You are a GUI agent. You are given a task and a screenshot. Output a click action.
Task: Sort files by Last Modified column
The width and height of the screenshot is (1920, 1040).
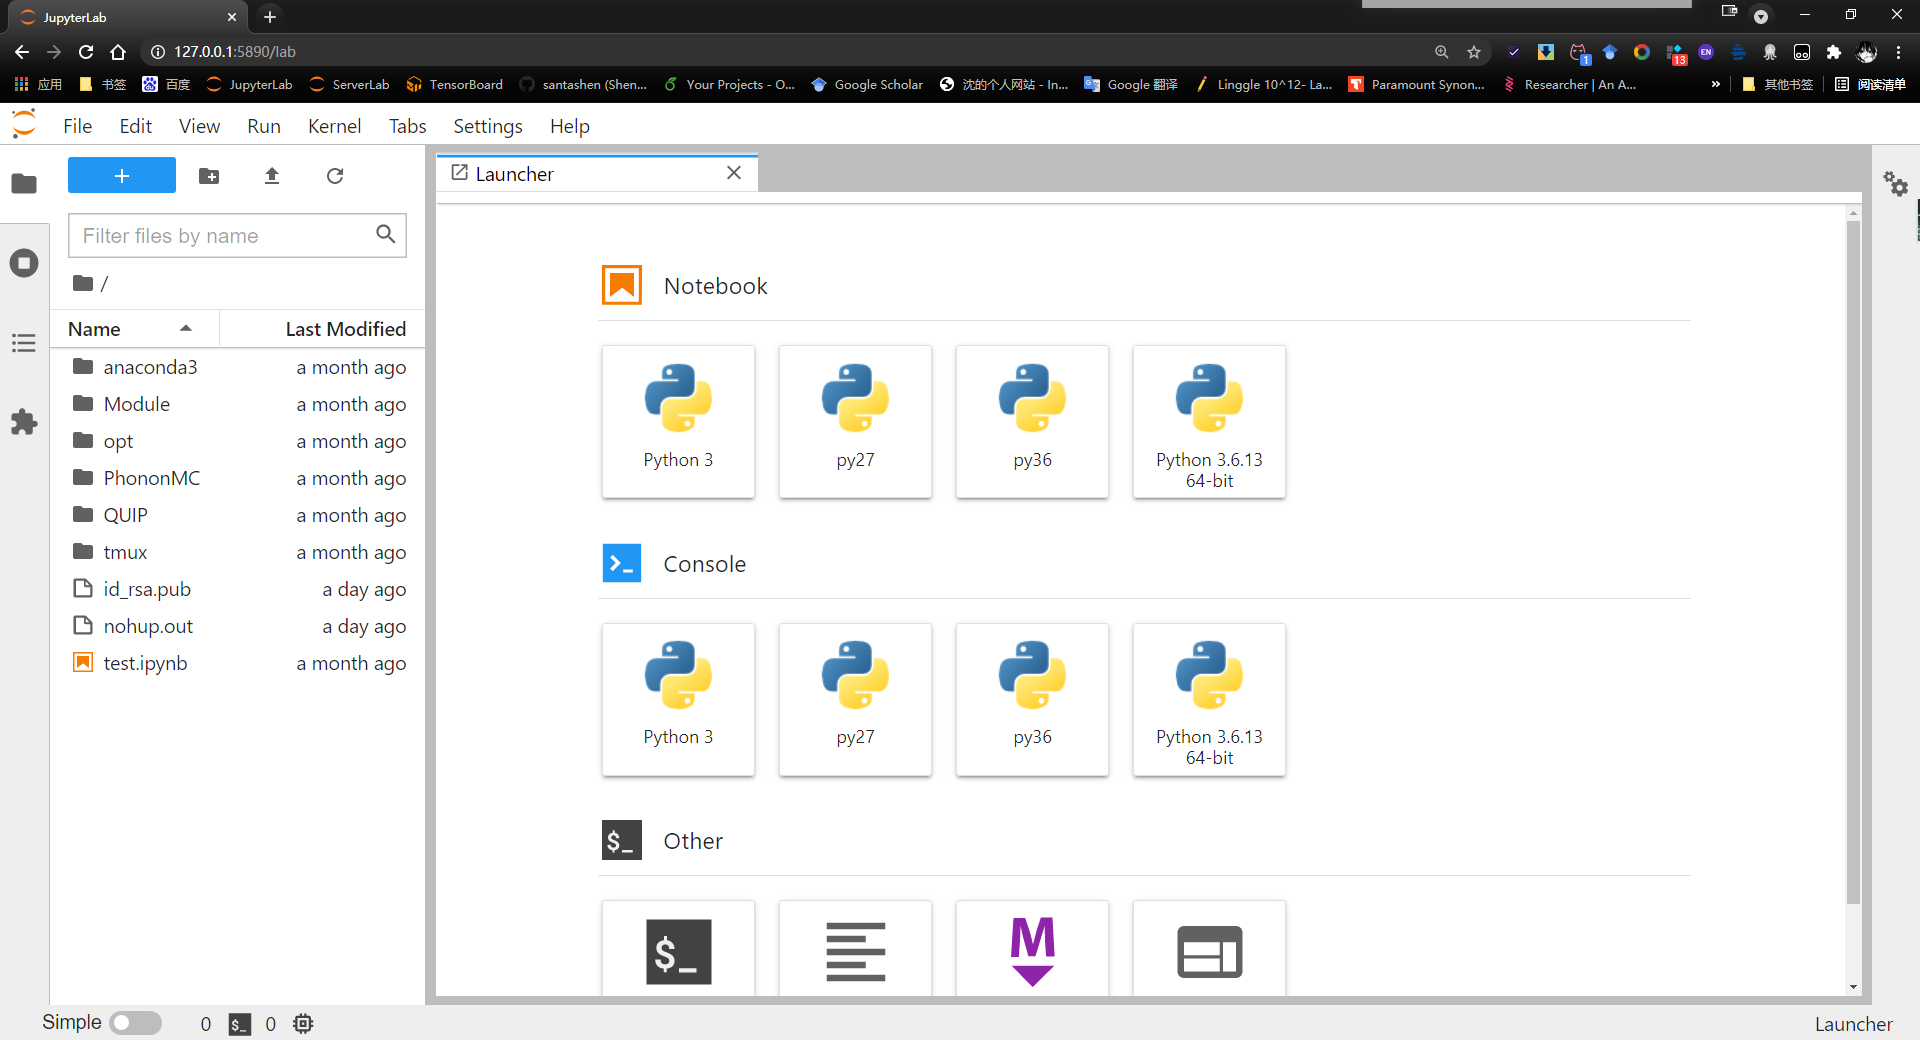pyautogui.click(x=322, y=329)
